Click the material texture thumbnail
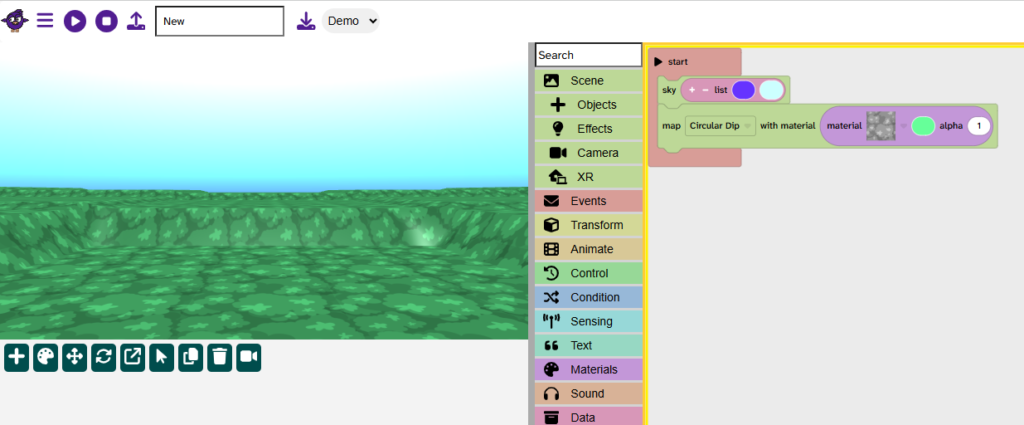The width and height of the screenshot is (1024, 425). (x=881, y=126)
